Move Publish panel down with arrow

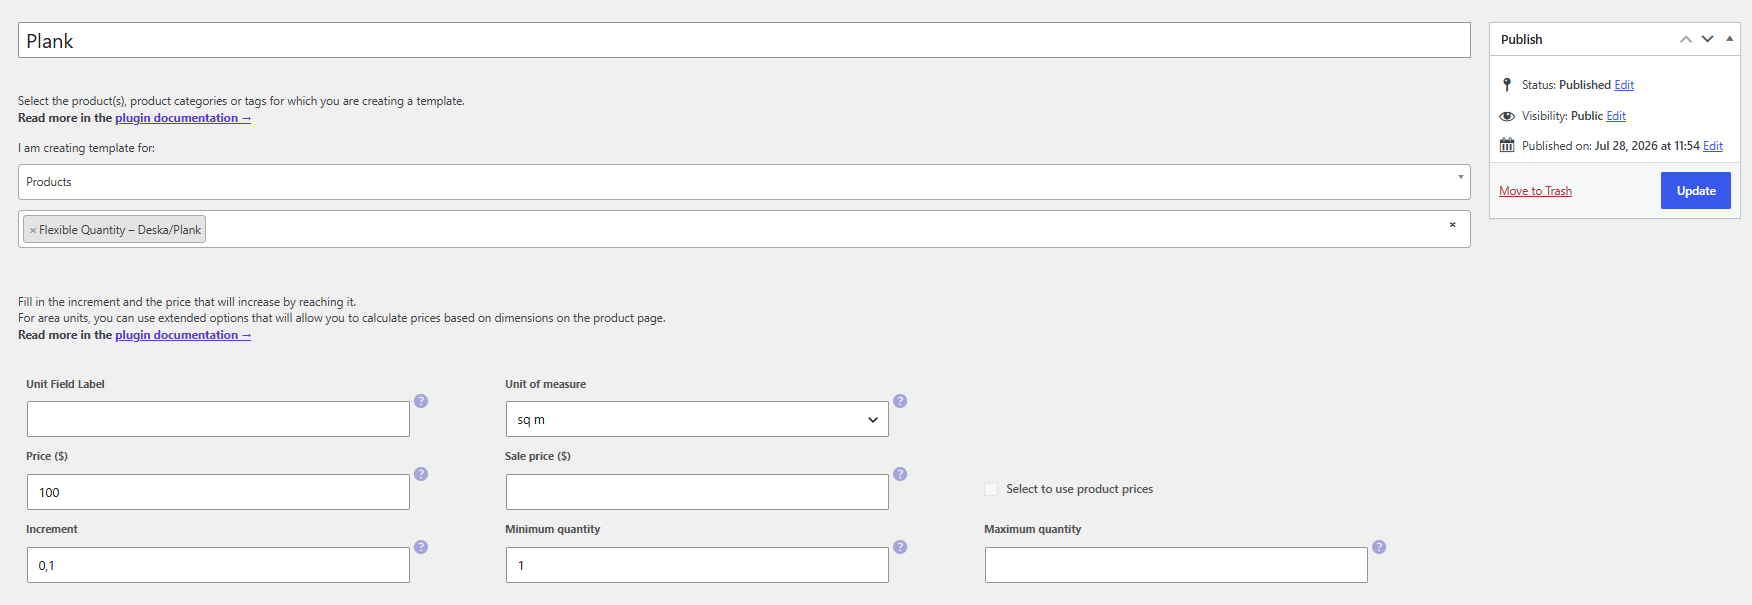click(1708, 39)
